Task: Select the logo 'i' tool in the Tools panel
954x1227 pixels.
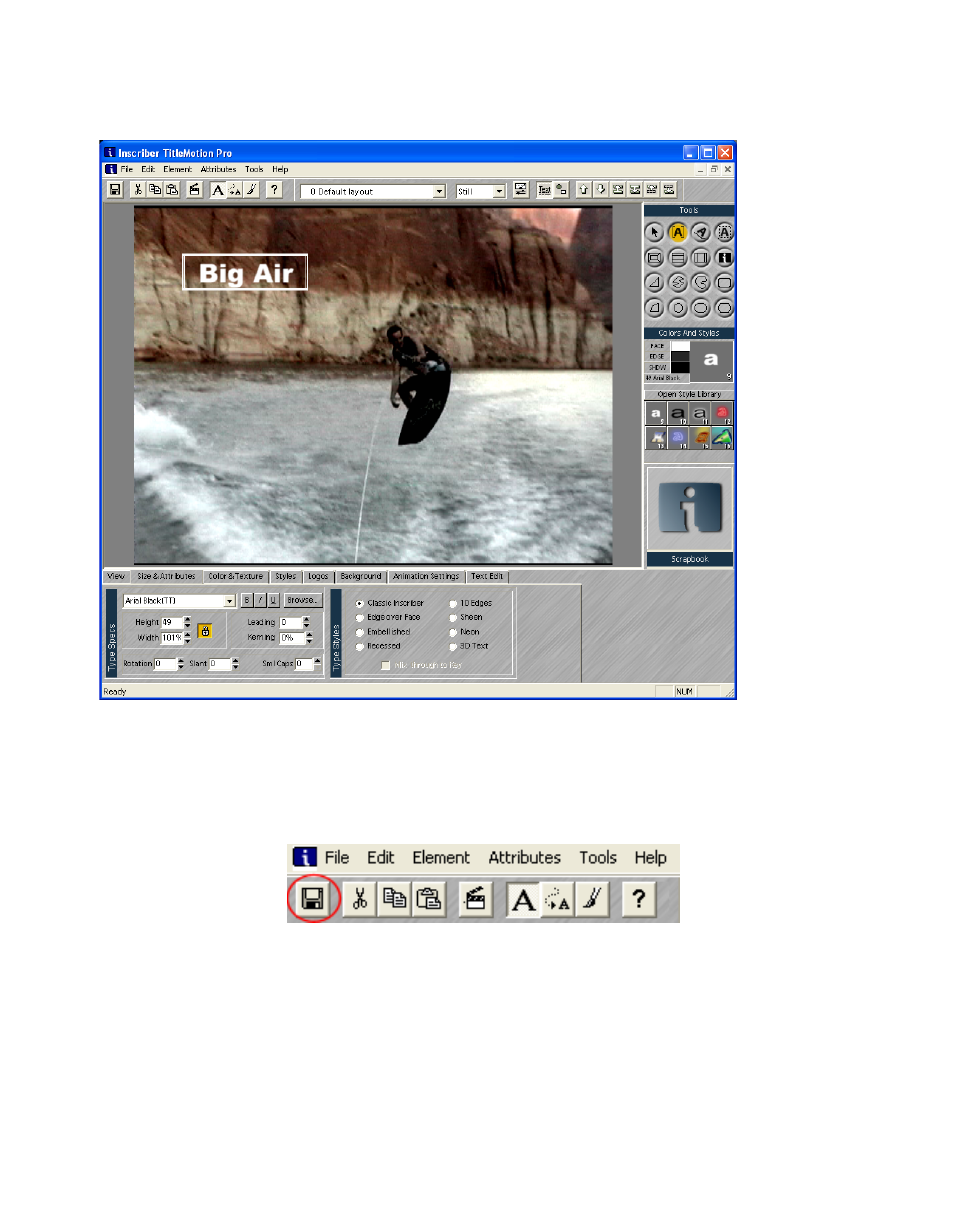Action: pos(724,257)
